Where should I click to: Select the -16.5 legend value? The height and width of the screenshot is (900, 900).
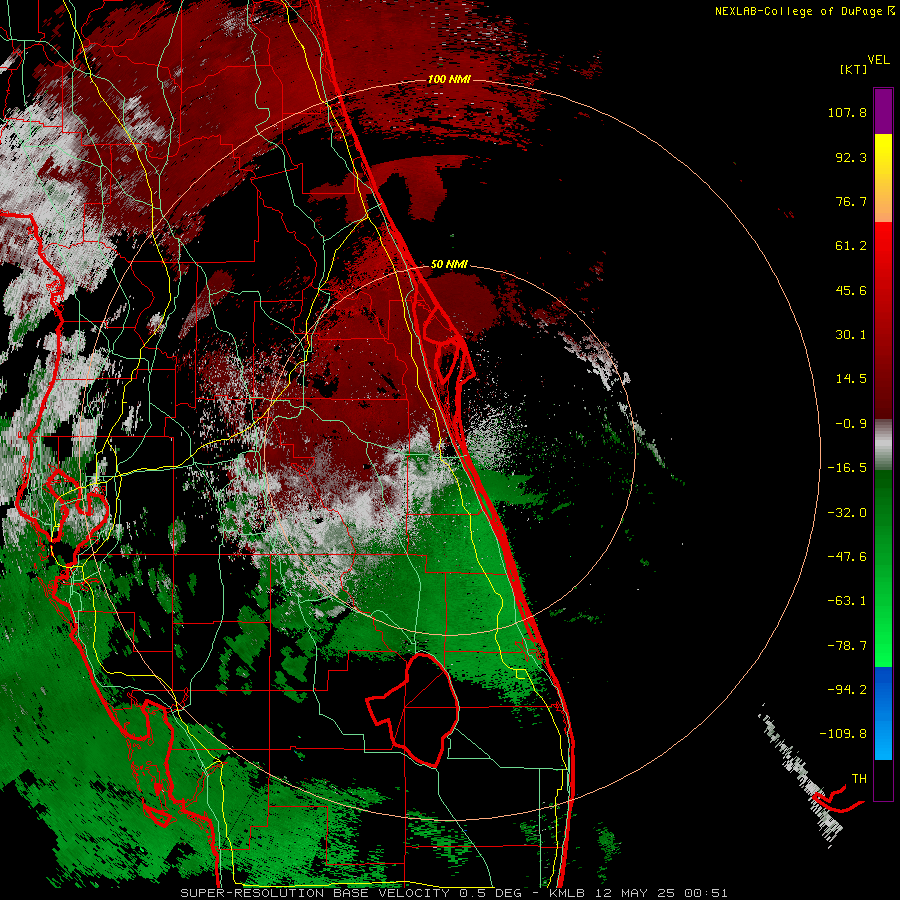point(847,468)
